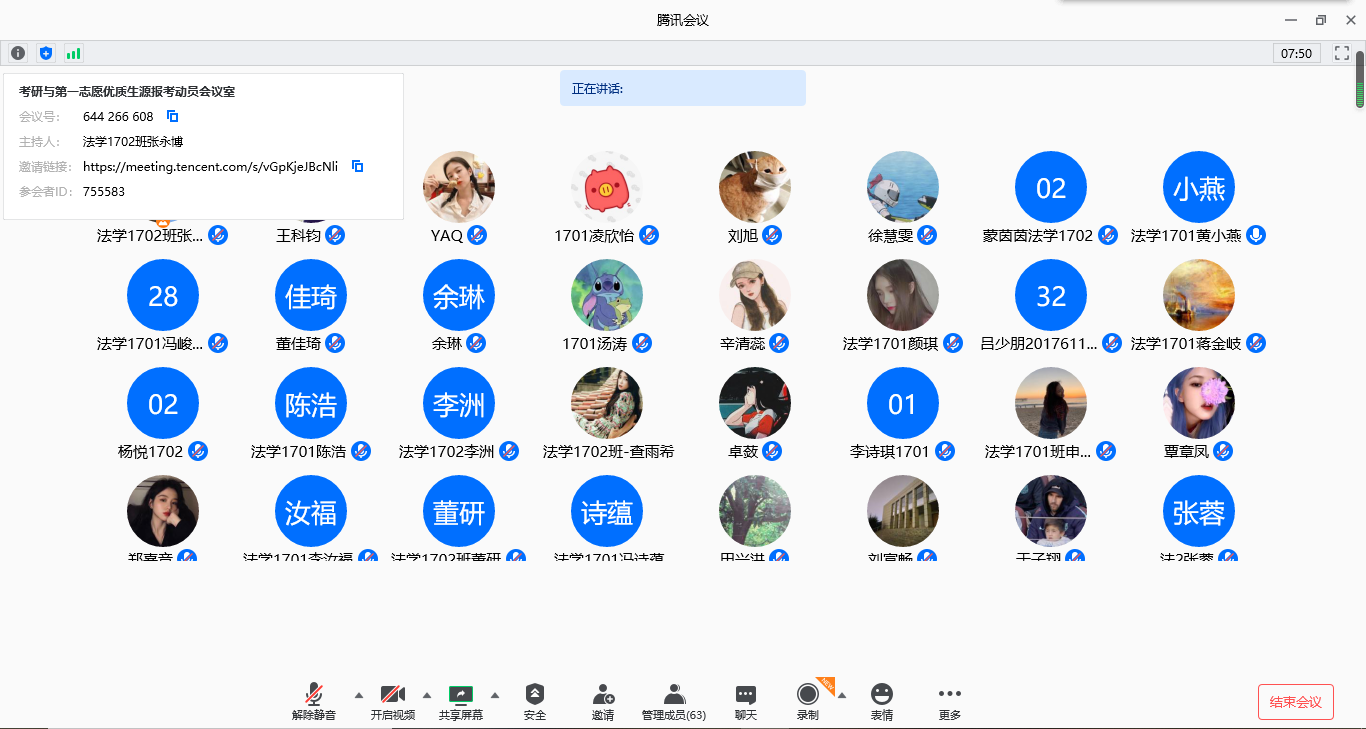Image resolution: width=1366 pixels, height=729 pixels.
Task: Copy the meeting number 644 266 608
Action: tap(172, 116)
